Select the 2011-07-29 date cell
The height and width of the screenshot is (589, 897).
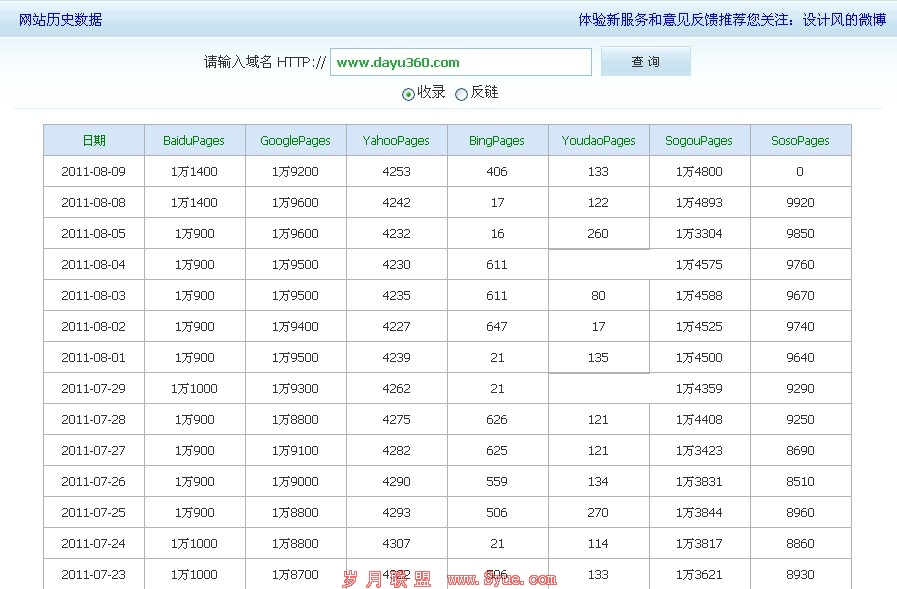(x=94, y=389)
